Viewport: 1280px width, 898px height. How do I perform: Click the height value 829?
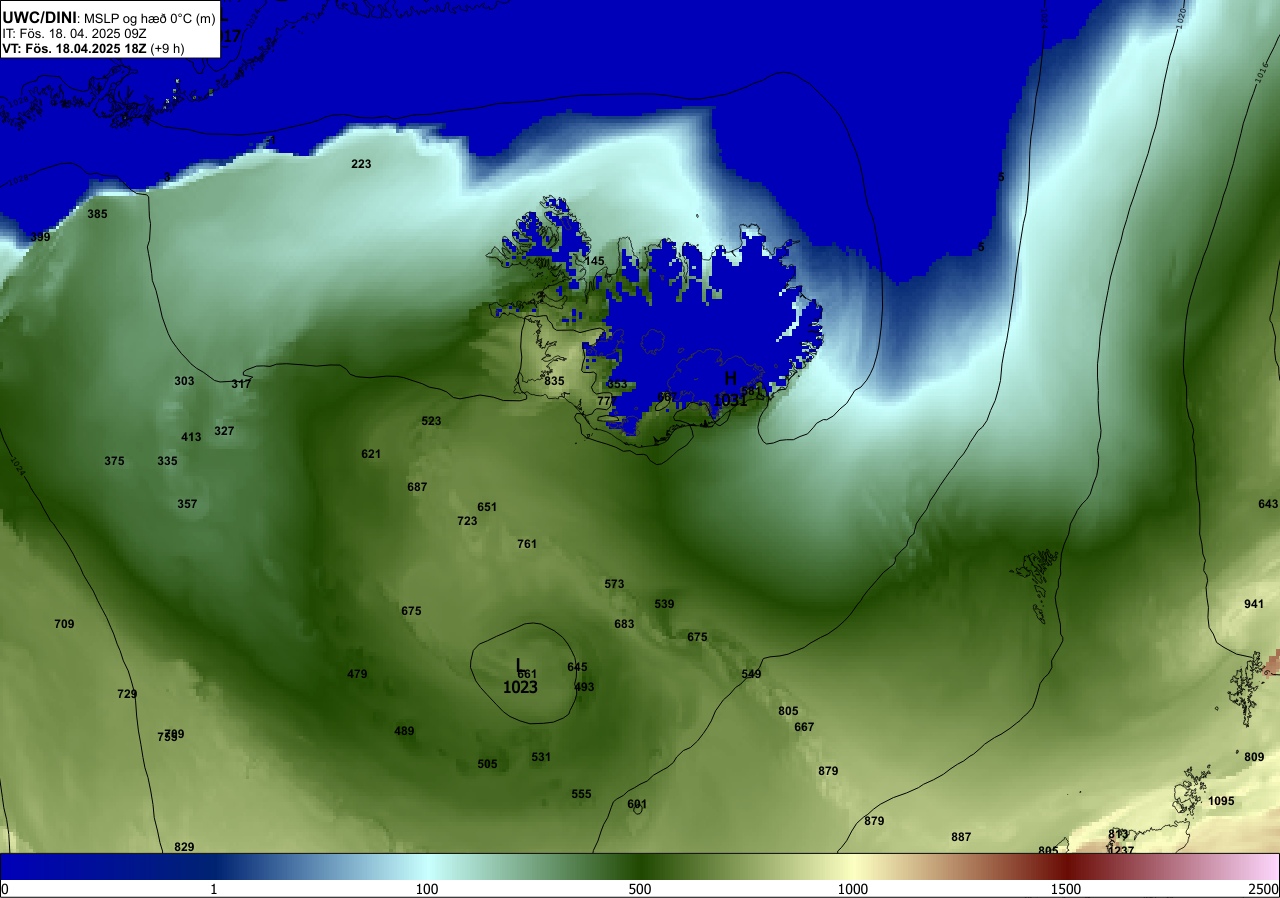point(184,847)
